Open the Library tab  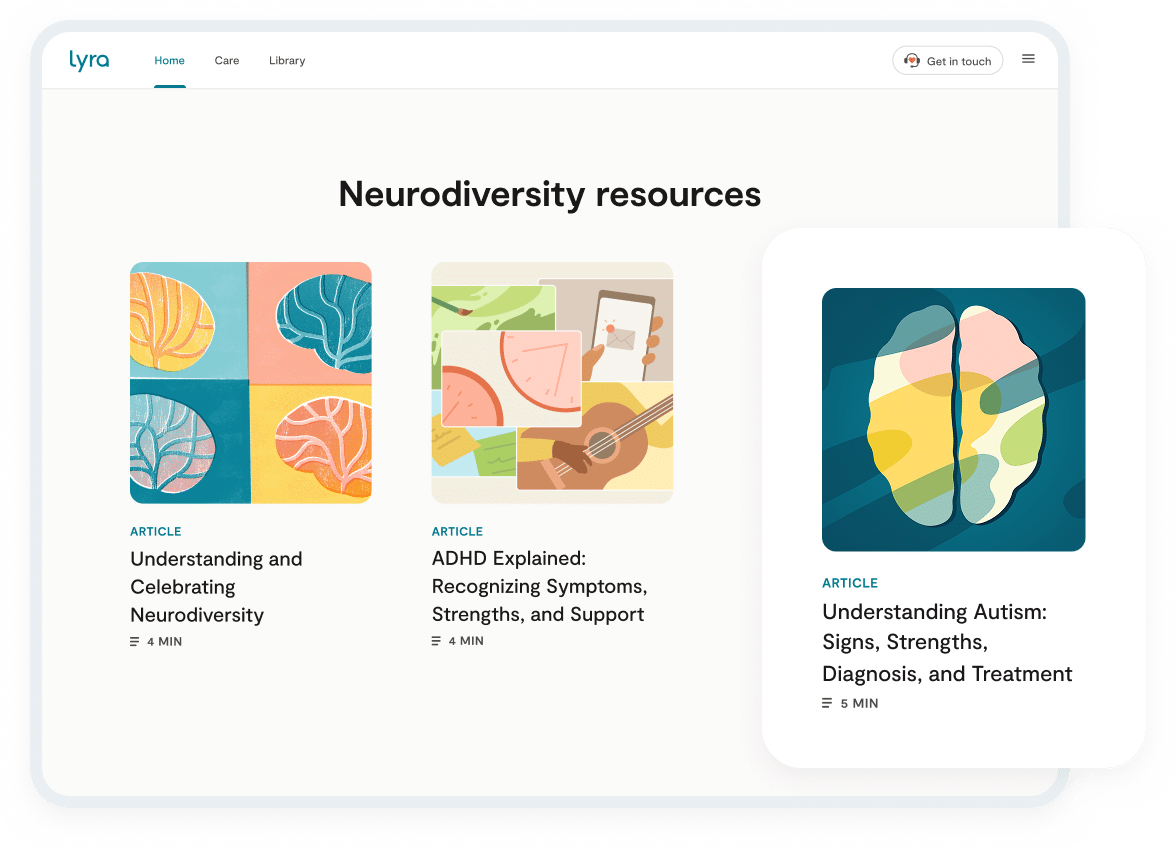click(x=287, y=61)
